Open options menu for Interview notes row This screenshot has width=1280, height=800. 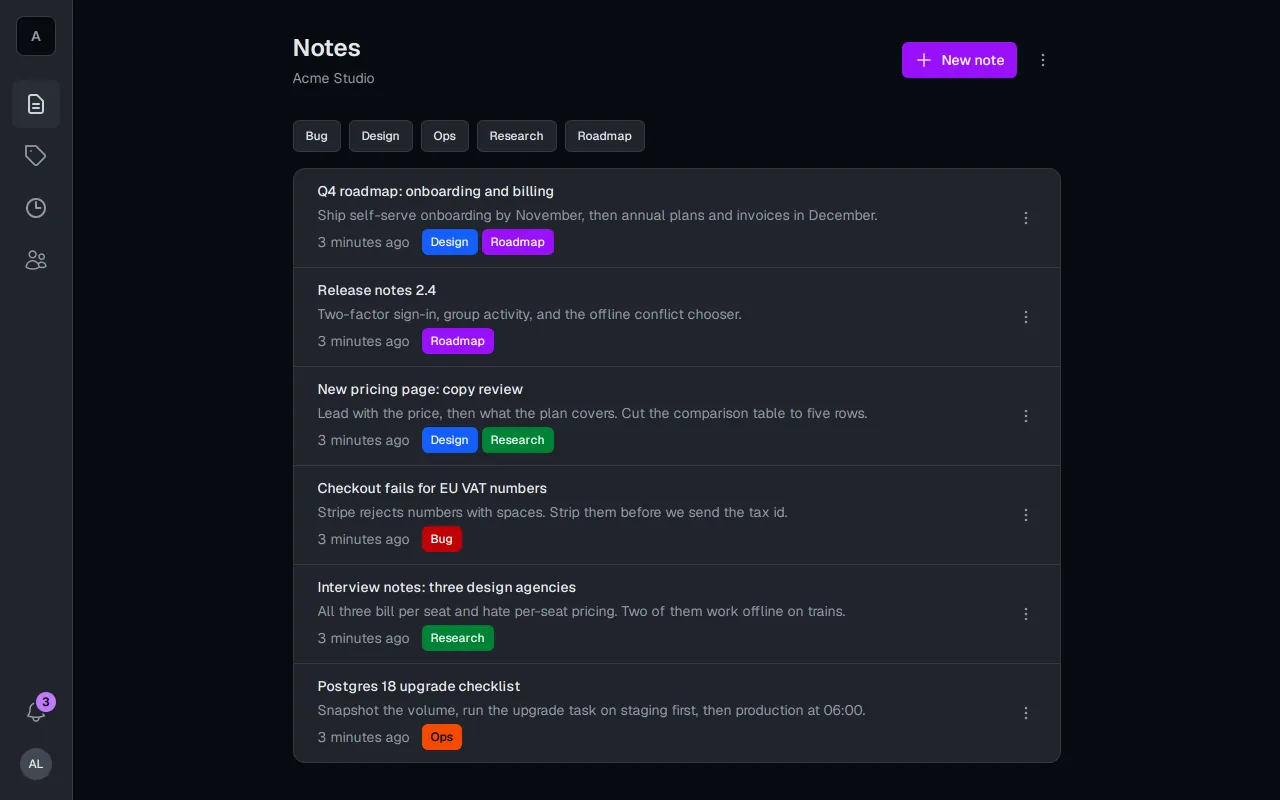pos(1026,614)
